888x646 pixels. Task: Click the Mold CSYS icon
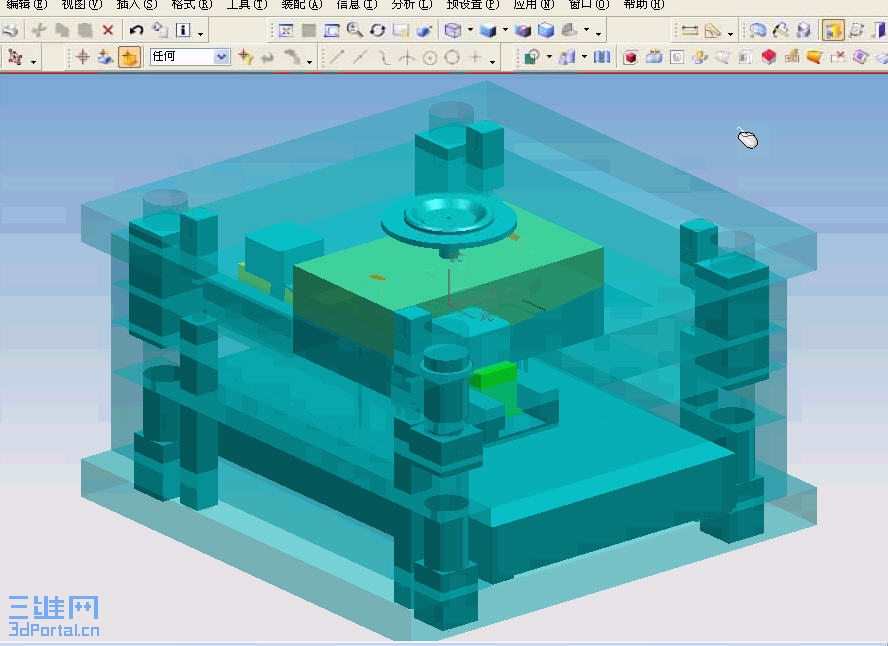point(699,57)
